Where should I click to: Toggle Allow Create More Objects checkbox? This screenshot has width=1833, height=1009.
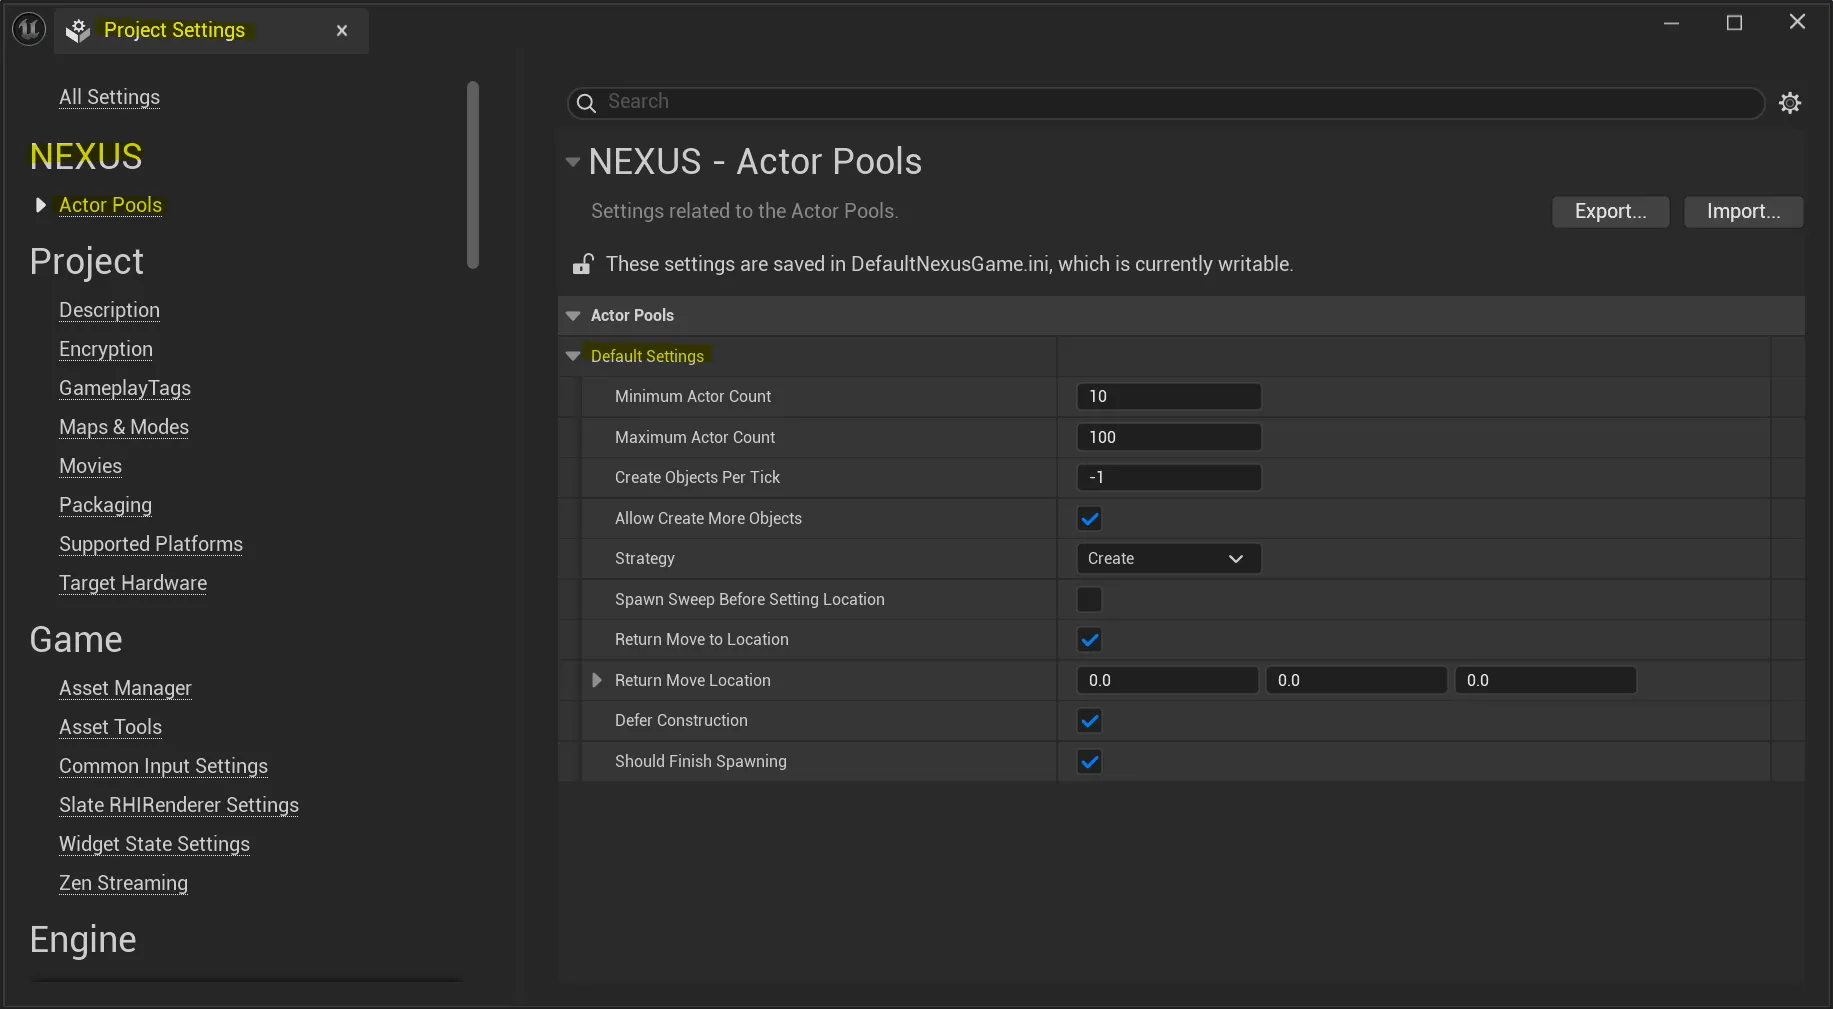1089,519
